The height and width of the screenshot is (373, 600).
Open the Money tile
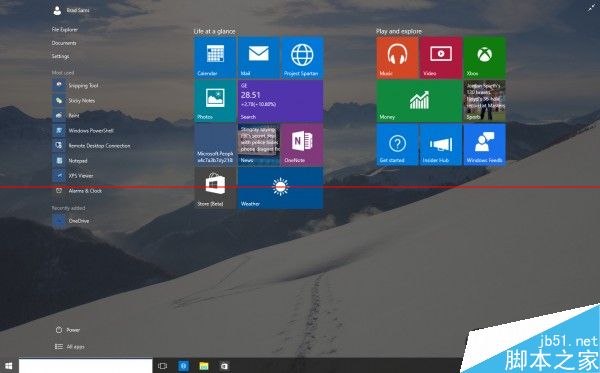419,101
